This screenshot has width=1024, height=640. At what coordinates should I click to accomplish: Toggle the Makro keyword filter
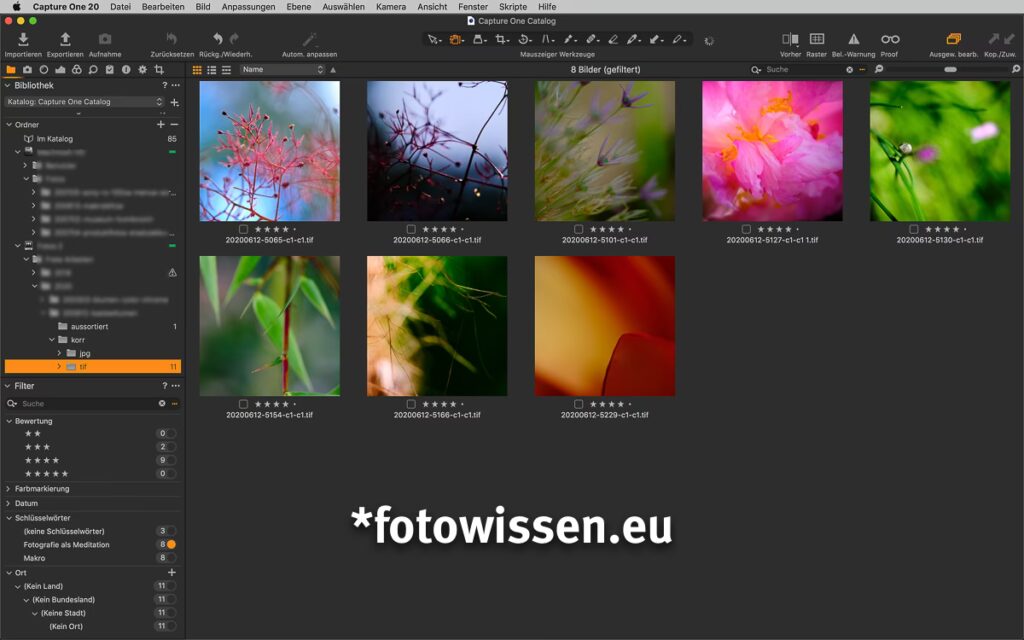171,558
